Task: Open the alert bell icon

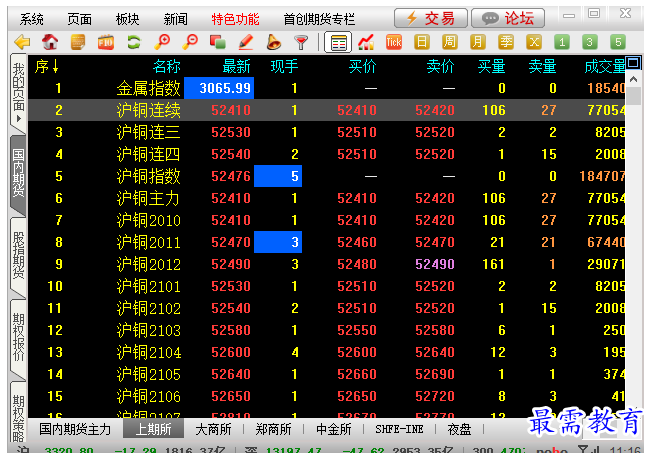Action: (273, 42)
